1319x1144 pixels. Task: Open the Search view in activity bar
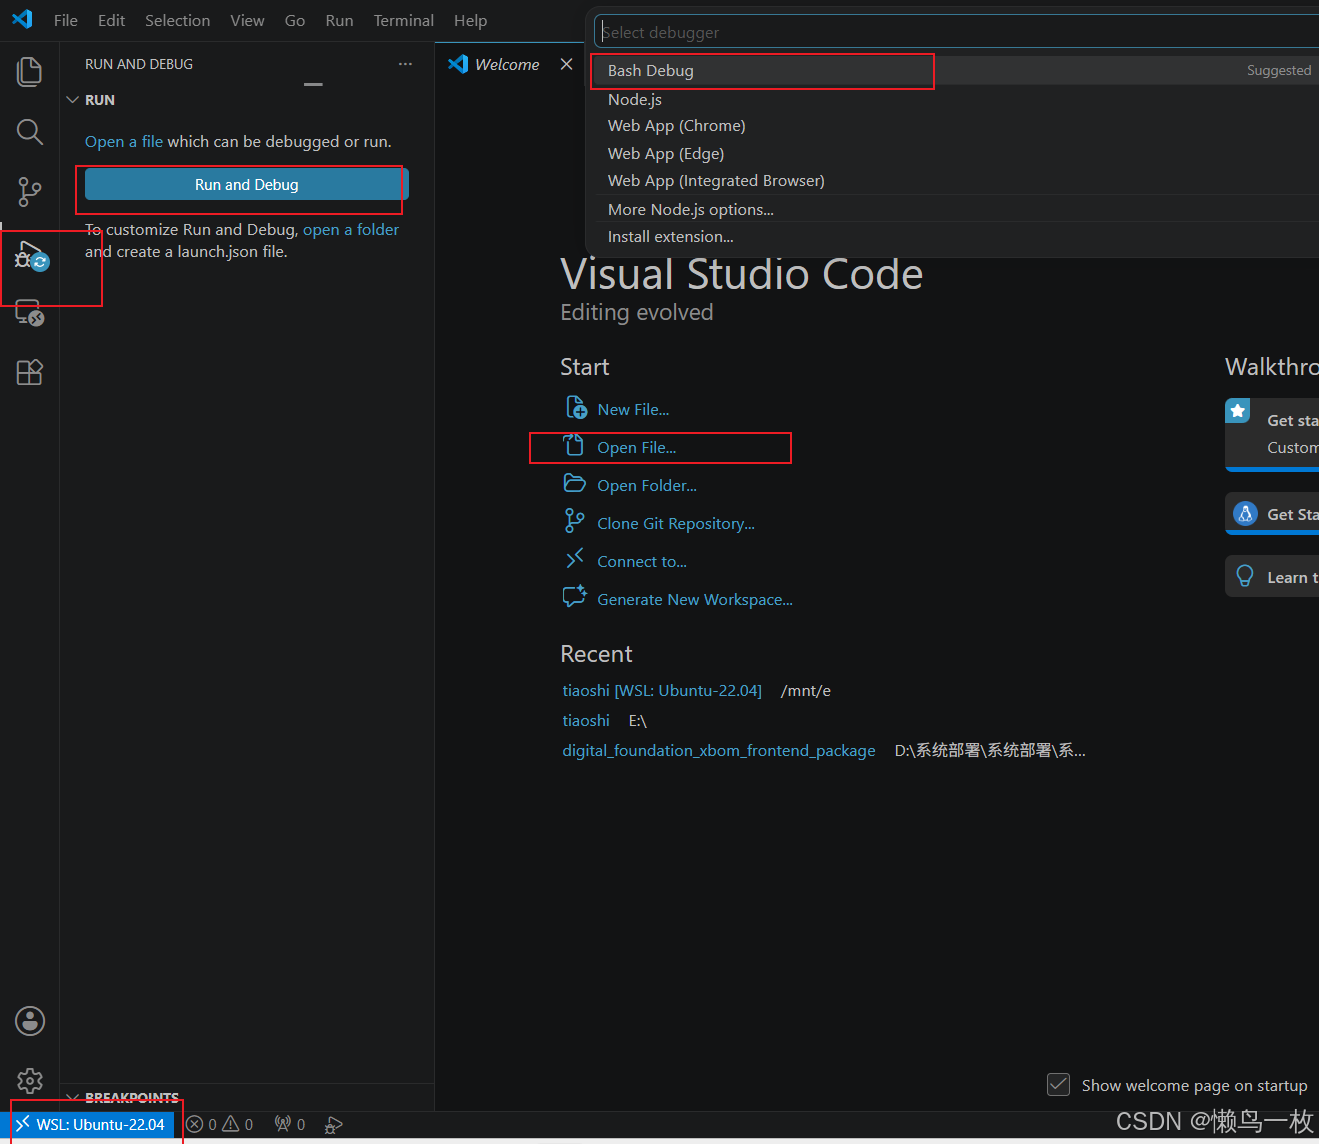[30, 132]
